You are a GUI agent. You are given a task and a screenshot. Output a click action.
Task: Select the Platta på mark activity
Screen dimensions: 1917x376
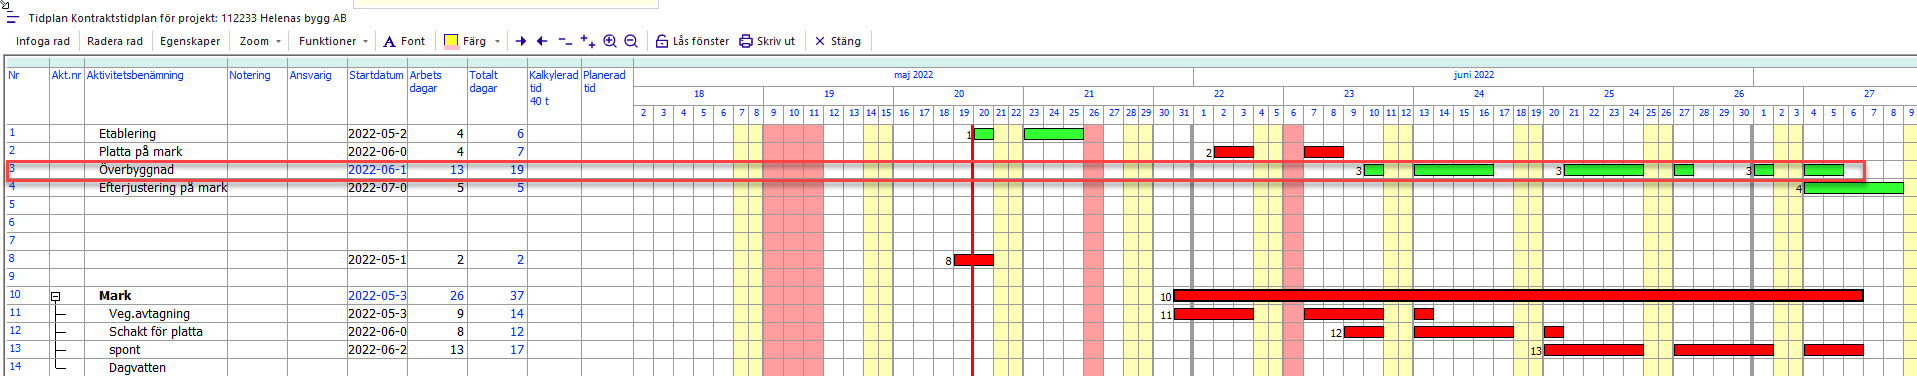(x=141, y=152)
